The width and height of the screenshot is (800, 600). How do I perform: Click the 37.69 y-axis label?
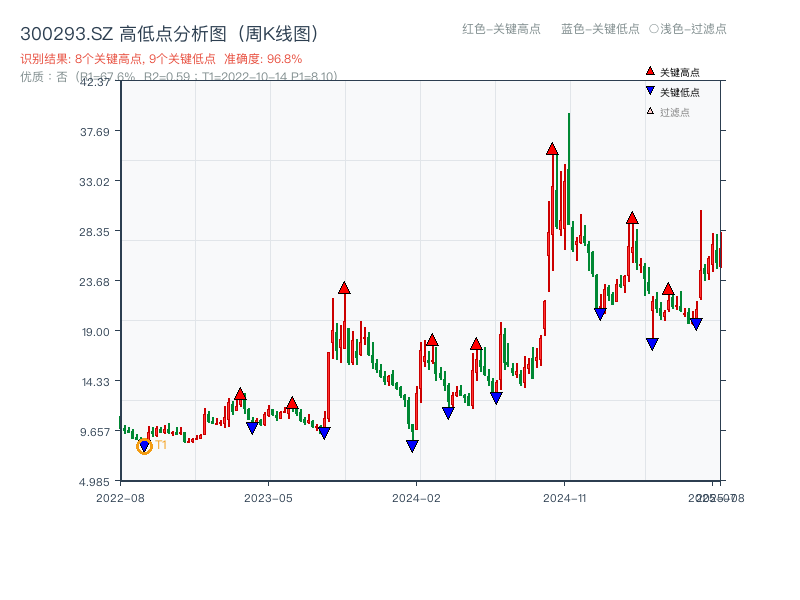click(95, 132)
